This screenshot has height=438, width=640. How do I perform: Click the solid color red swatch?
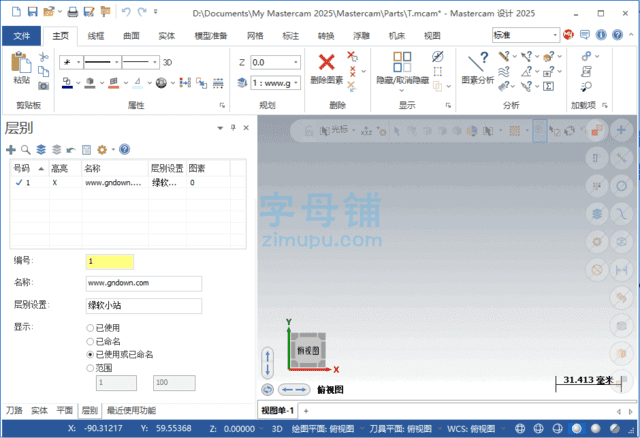[x=114, y=83]
